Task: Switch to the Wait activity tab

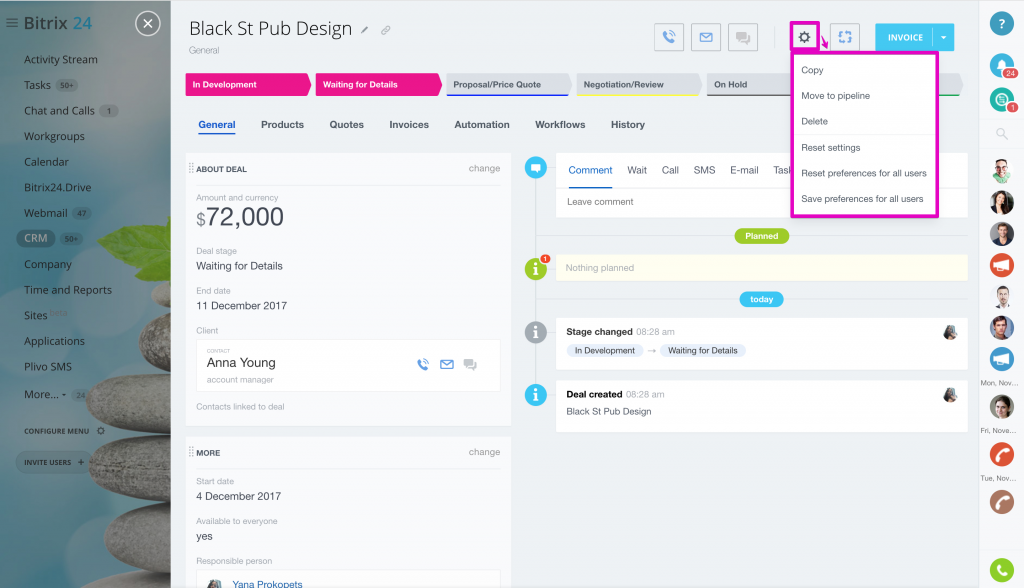Action: [637, 170]
